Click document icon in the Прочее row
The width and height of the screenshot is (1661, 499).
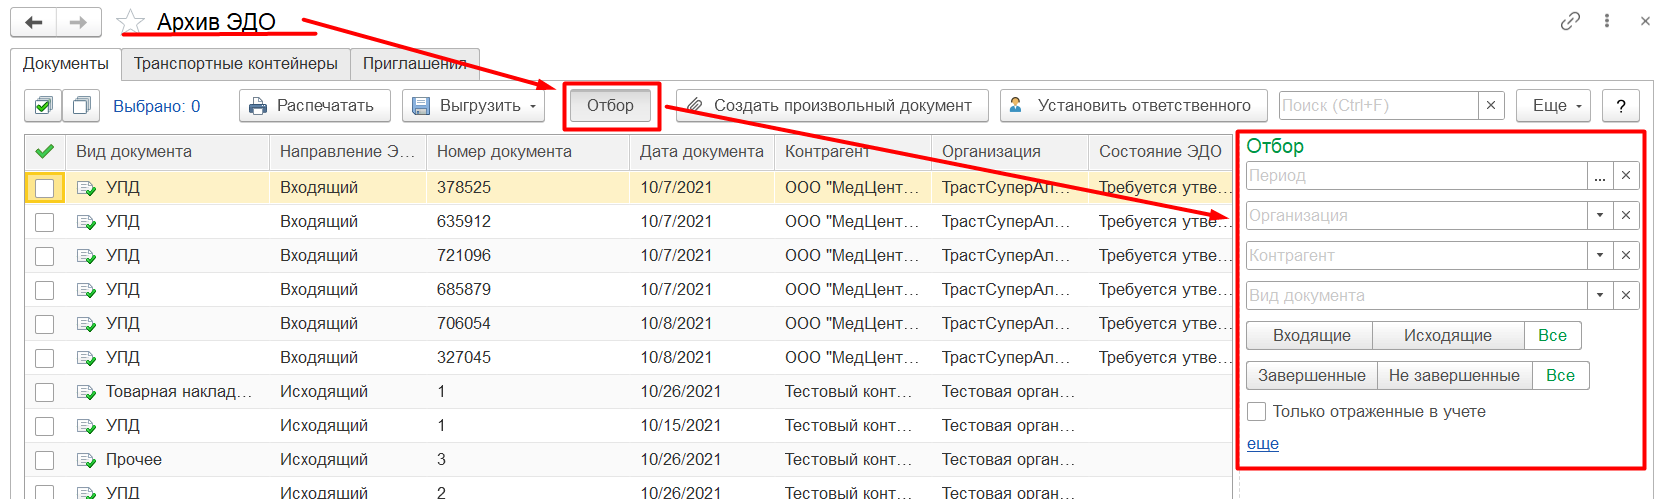87,460
